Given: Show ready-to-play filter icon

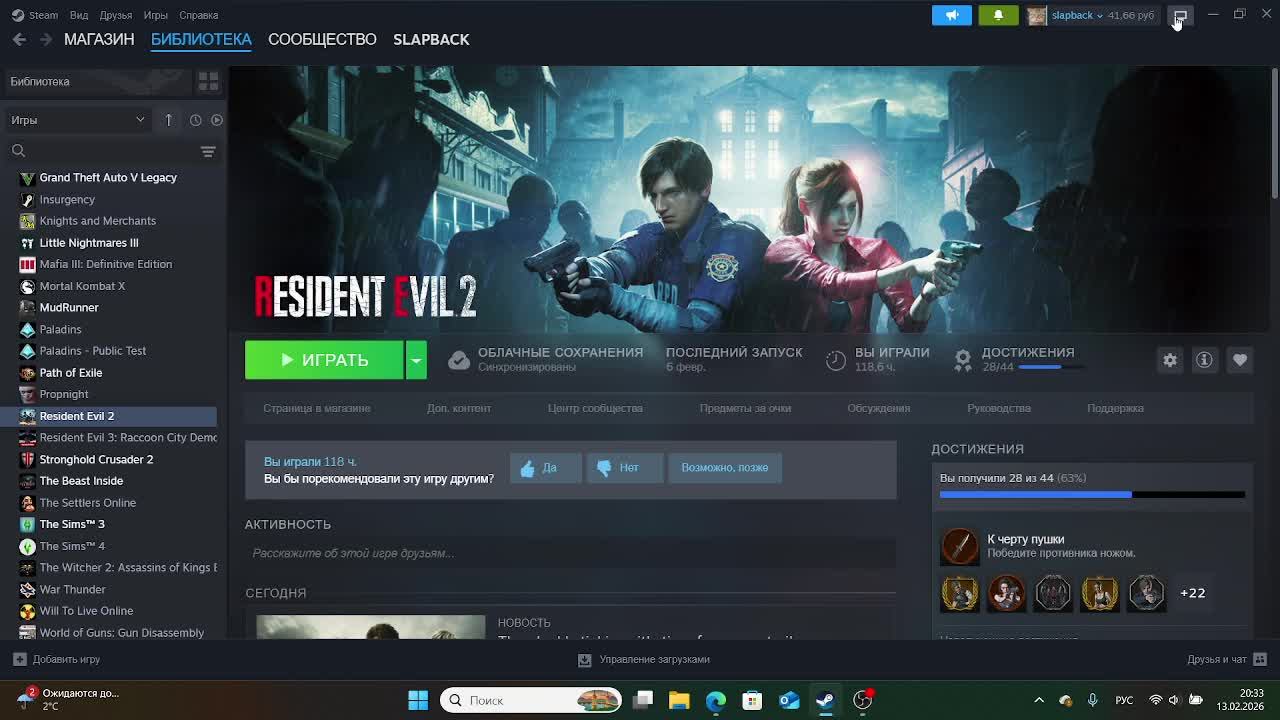Looking at the screenshot, I should point(216,120).
